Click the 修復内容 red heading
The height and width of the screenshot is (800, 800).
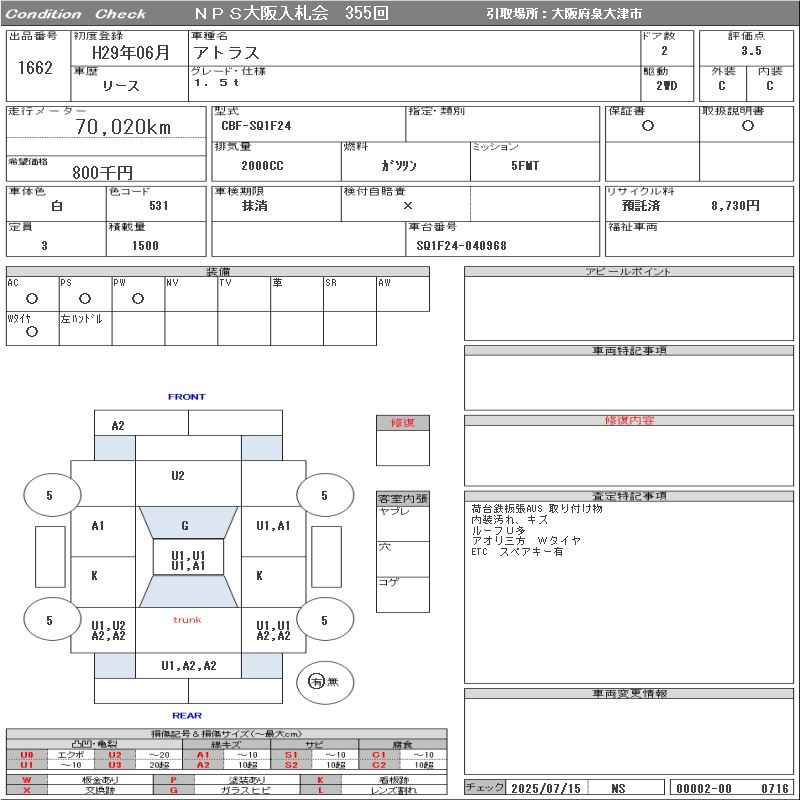[629, 421]
